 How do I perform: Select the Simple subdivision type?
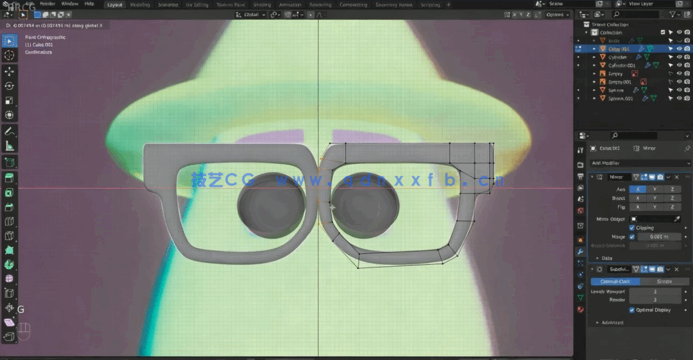point(664,281)
